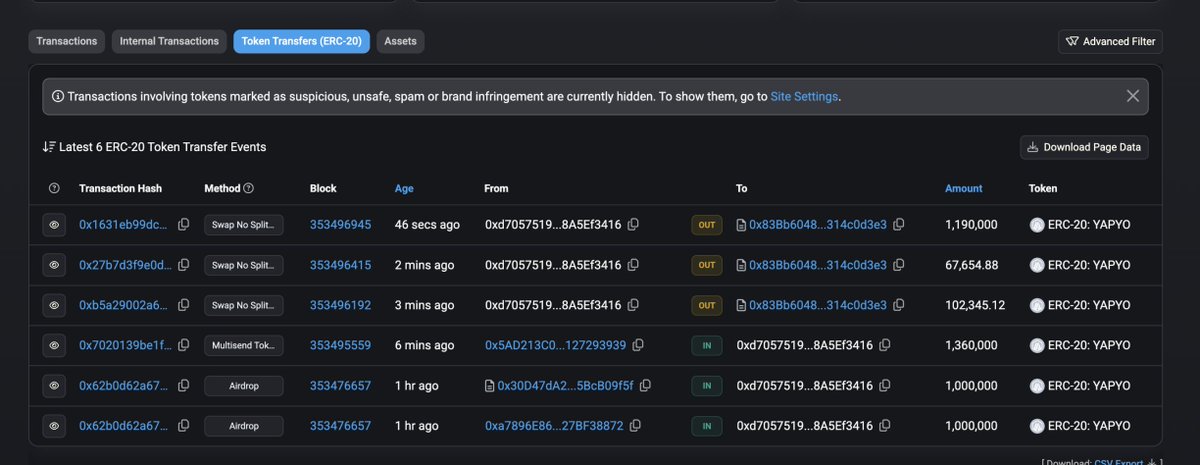Click YAPYO token icon in first row
This screenshot has height=465, width=1200.
[x=1037, y=225]
